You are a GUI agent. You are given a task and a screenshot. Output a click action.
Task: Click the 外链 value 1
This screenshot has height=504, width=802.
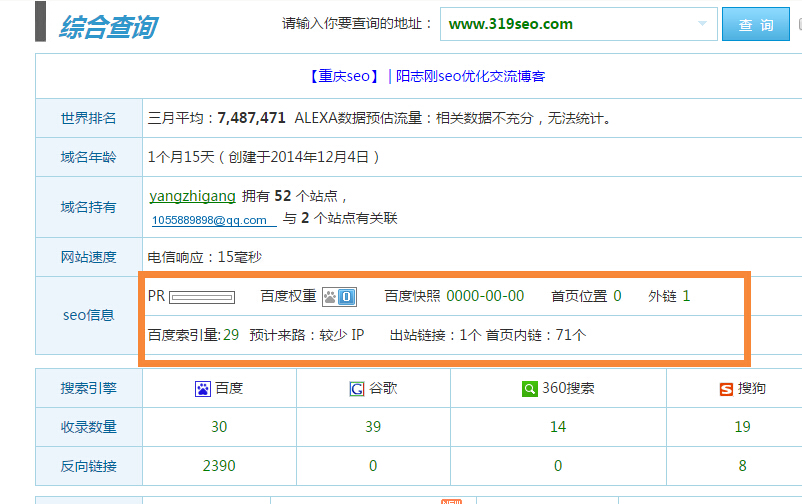tap(686, 296)
